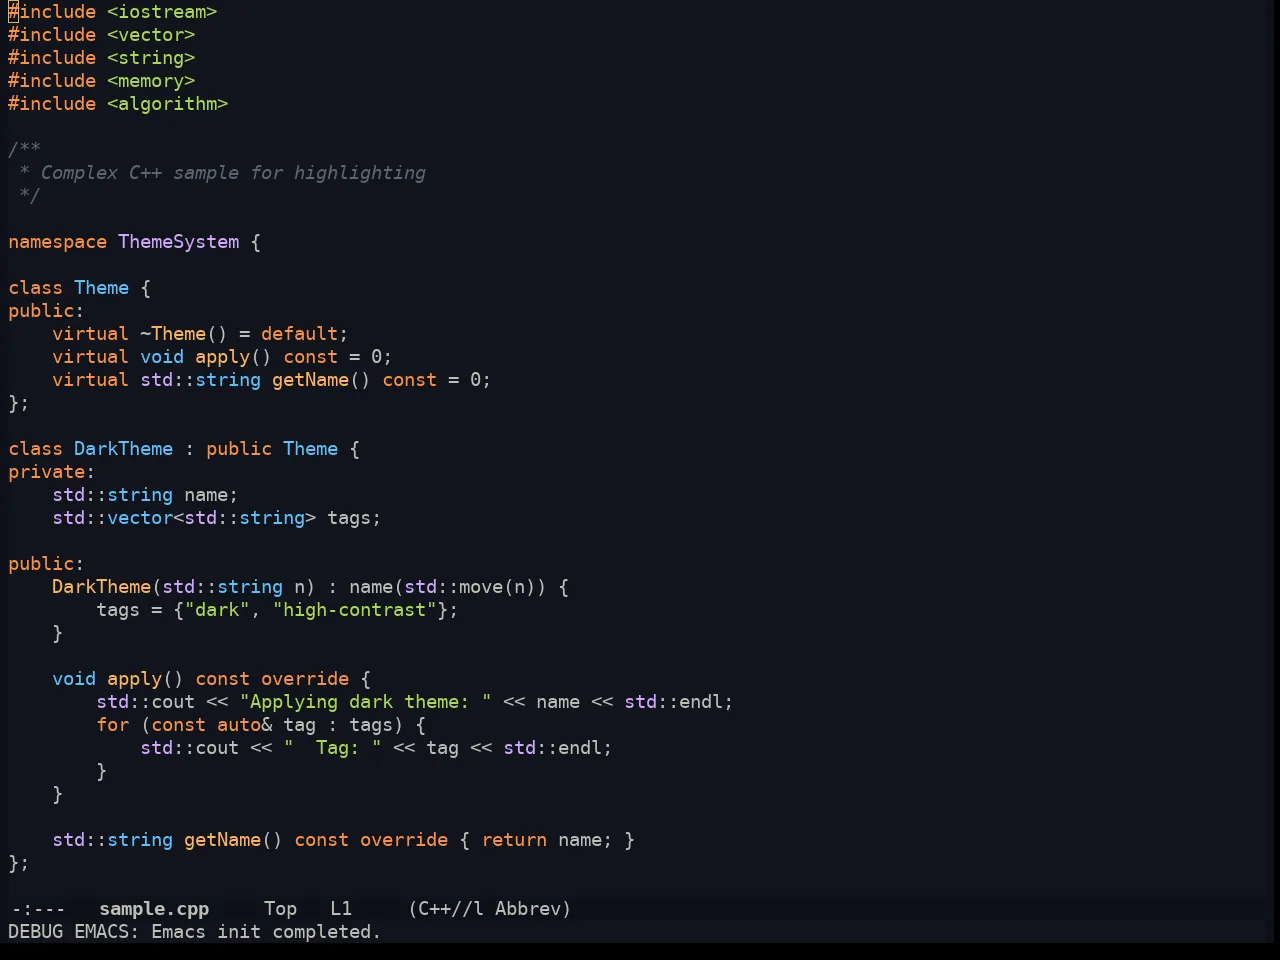1280x960 pixels.
Task: Click the "for (const auto& tag : tags) {" line
Action: (261, 725)
